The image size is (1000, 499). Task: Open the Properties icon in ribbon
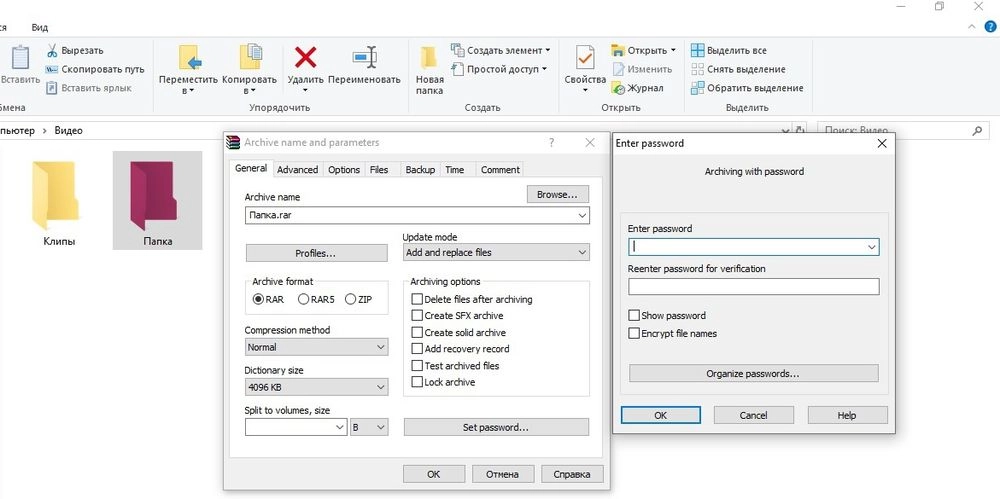pyautogui.click(x=585, y=58)
